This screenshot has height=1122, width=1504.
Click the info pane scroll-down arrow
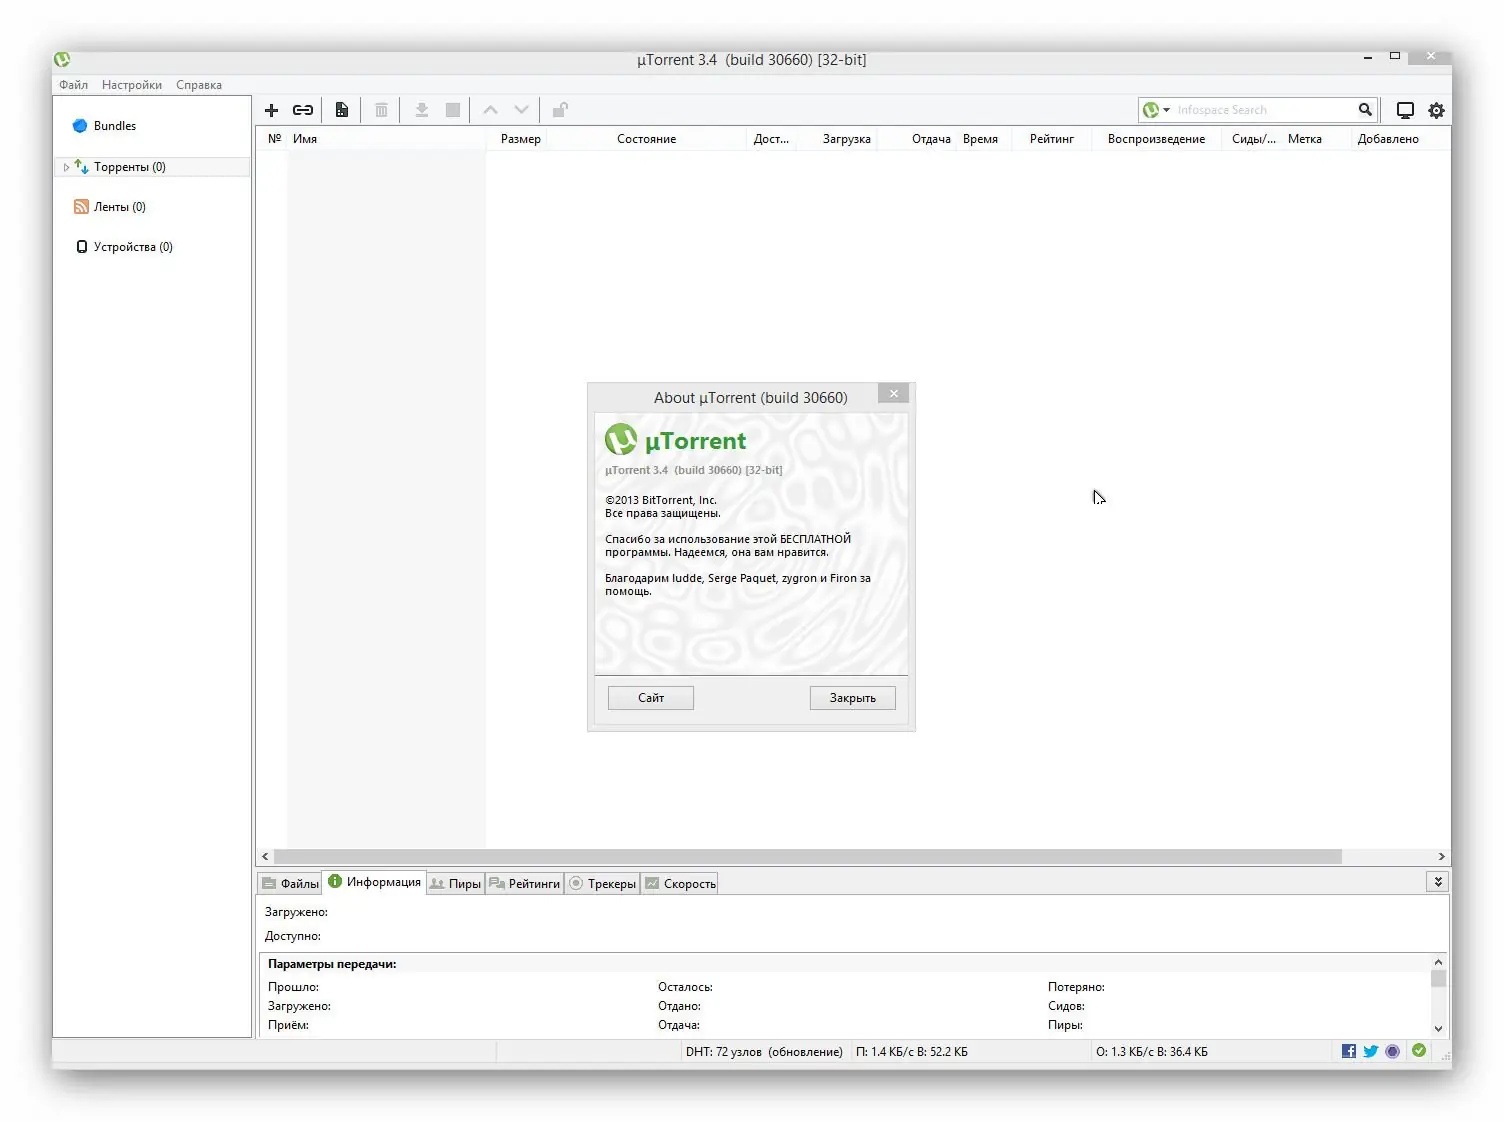[1438, 1028]
